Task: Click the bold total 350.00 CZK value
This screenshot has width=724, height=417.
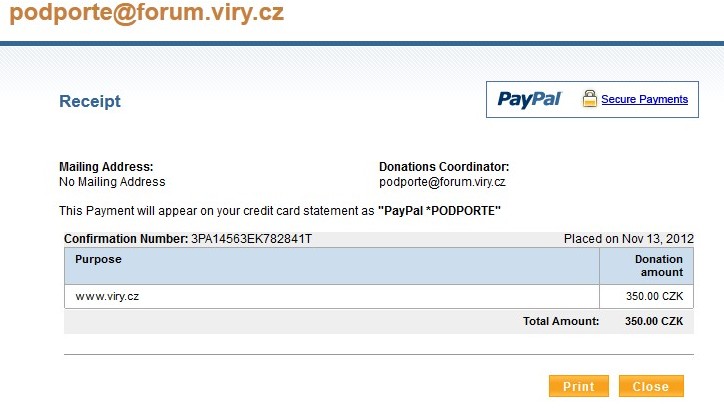Action: click(x=653, y=321)
